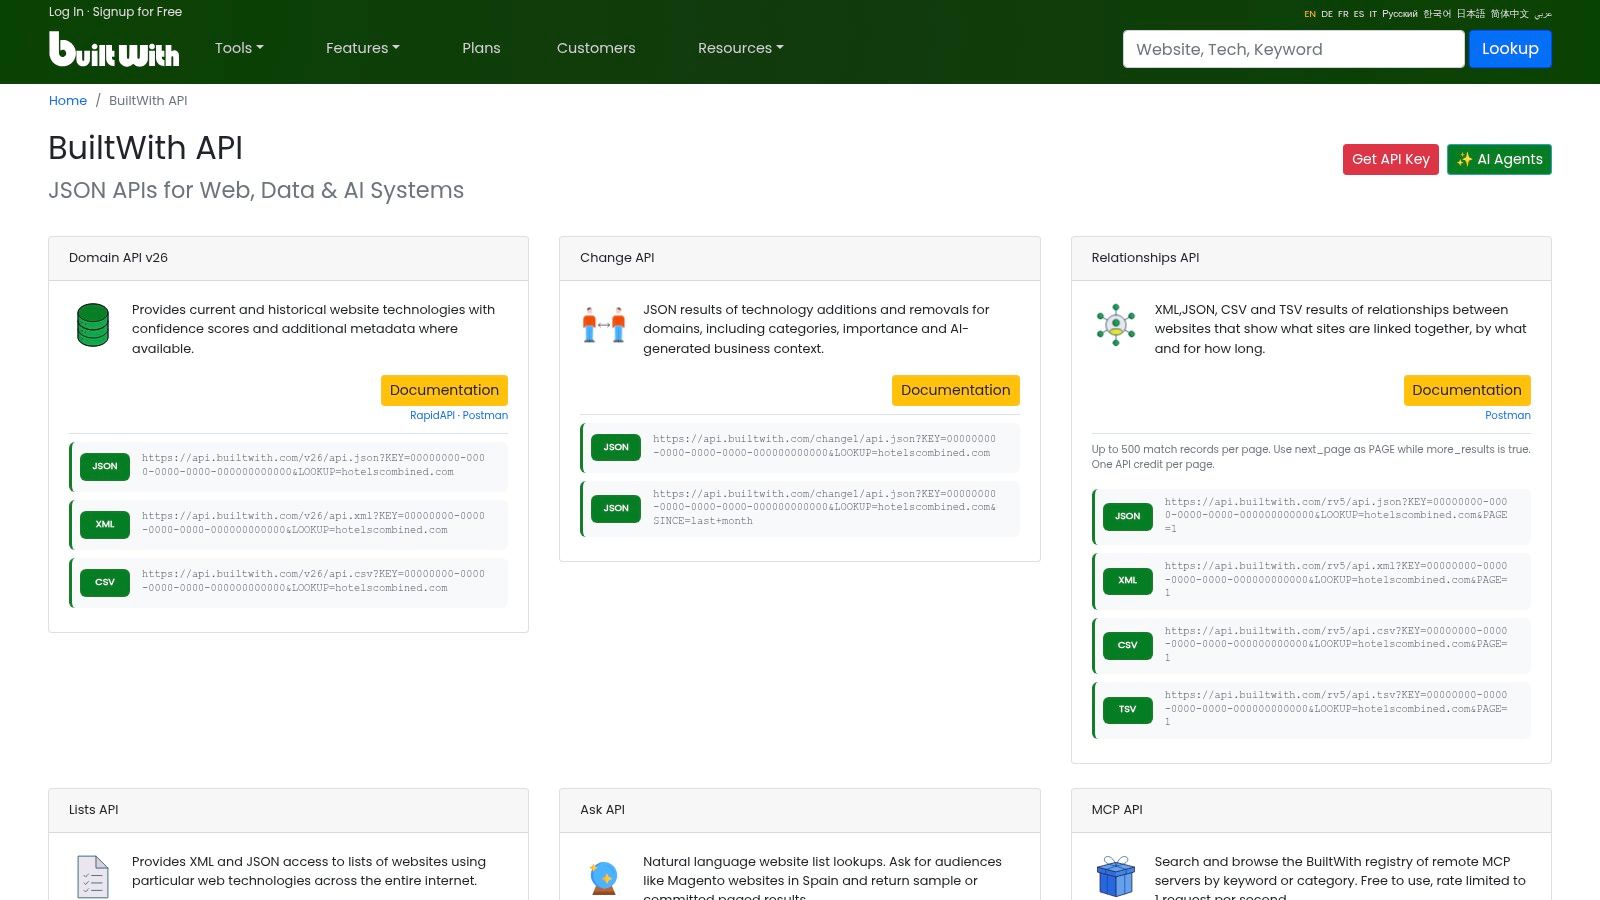Screen dimensions: 1600x900
Task: Expand the Resources dropdown menu
Action: [740, 48]
